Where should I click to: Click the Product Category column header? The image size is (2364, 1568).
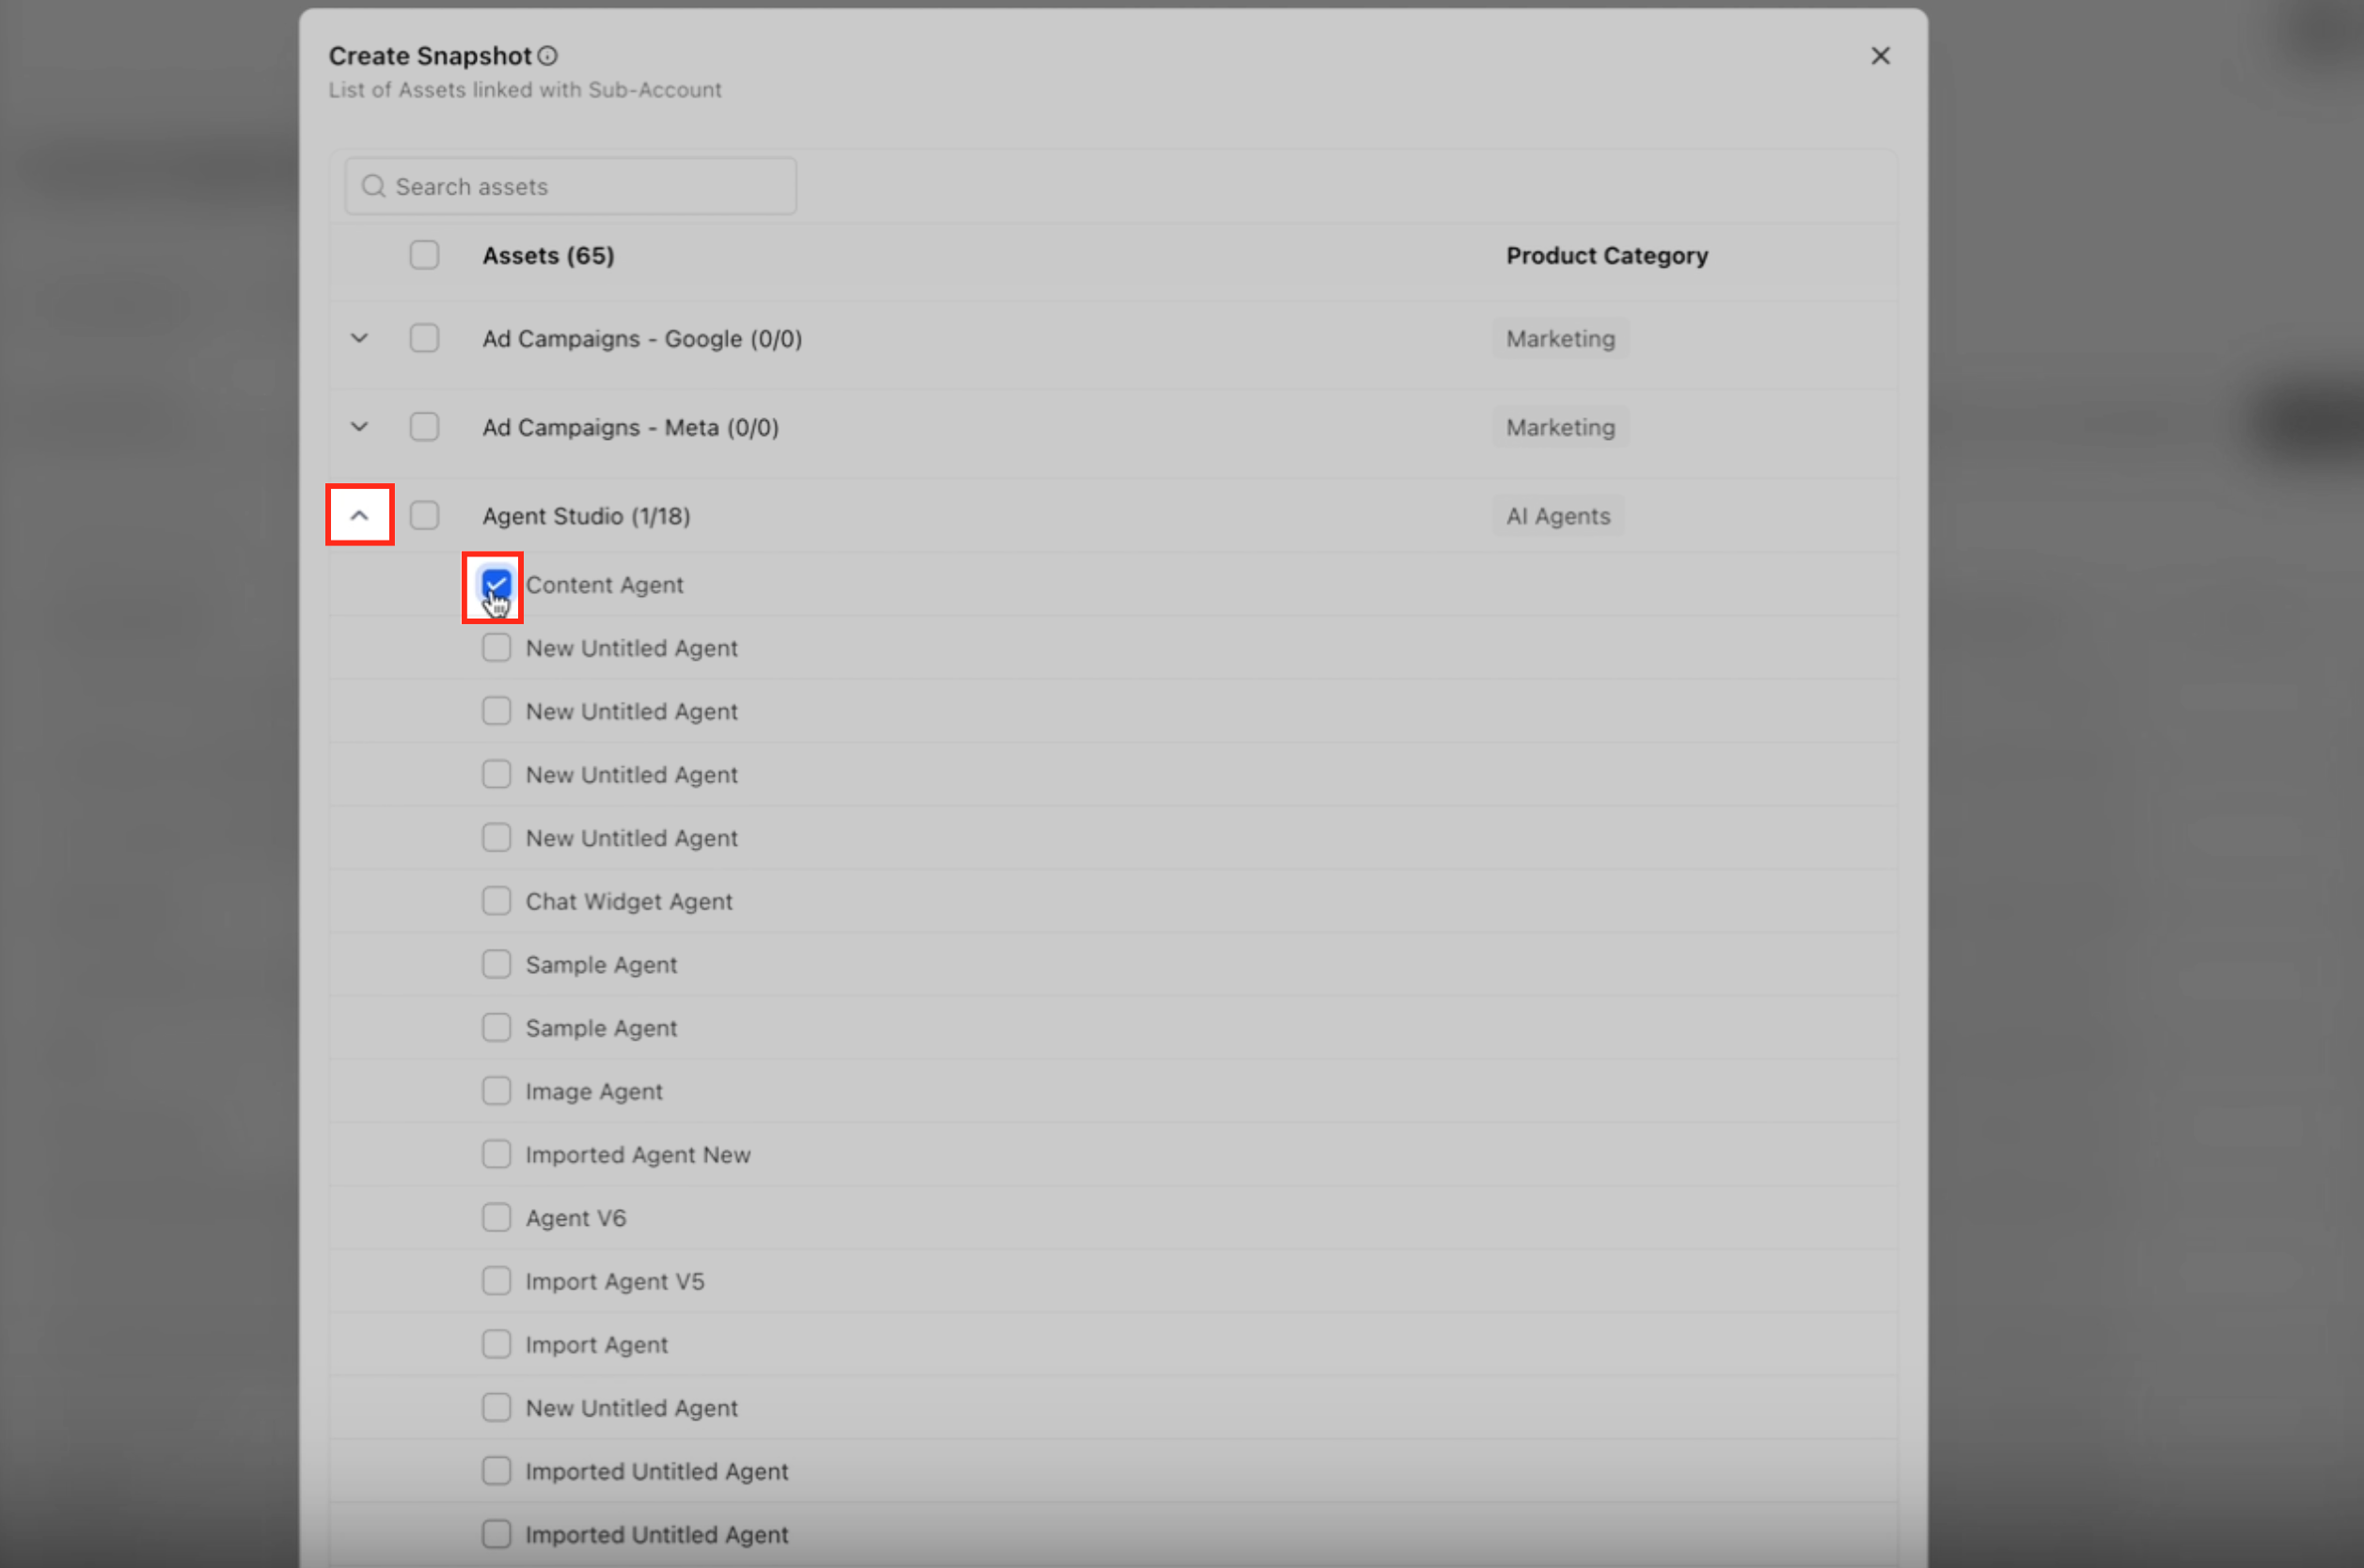pos(1606,256)
